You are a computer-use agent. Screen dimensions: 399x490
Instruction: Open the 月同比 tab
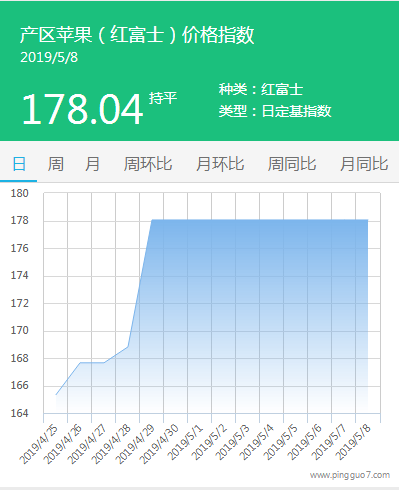tap(364, 164)
